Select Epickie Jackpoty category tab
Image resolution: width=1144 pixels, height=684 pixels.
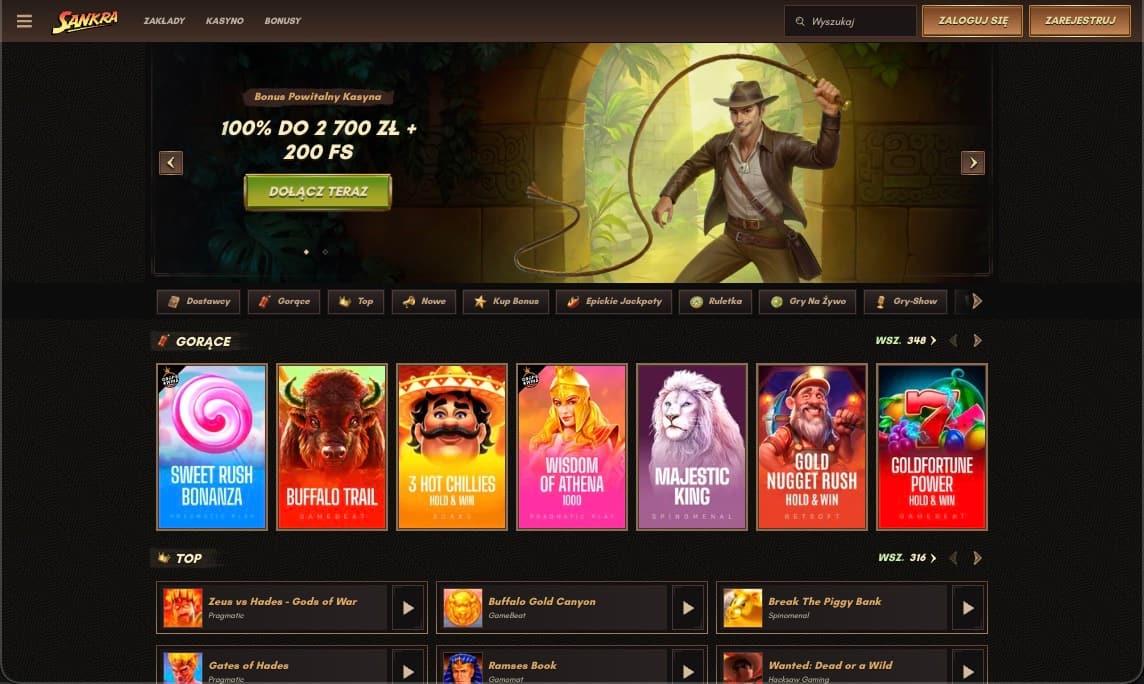pos(614,301)
